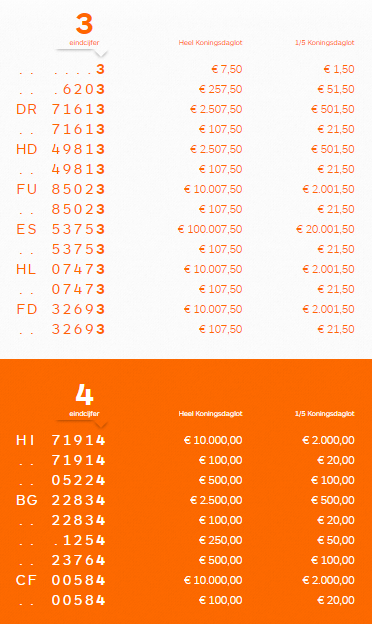
Task: Click prize amount € 20.001,50
Action: [x=325, y=229]
